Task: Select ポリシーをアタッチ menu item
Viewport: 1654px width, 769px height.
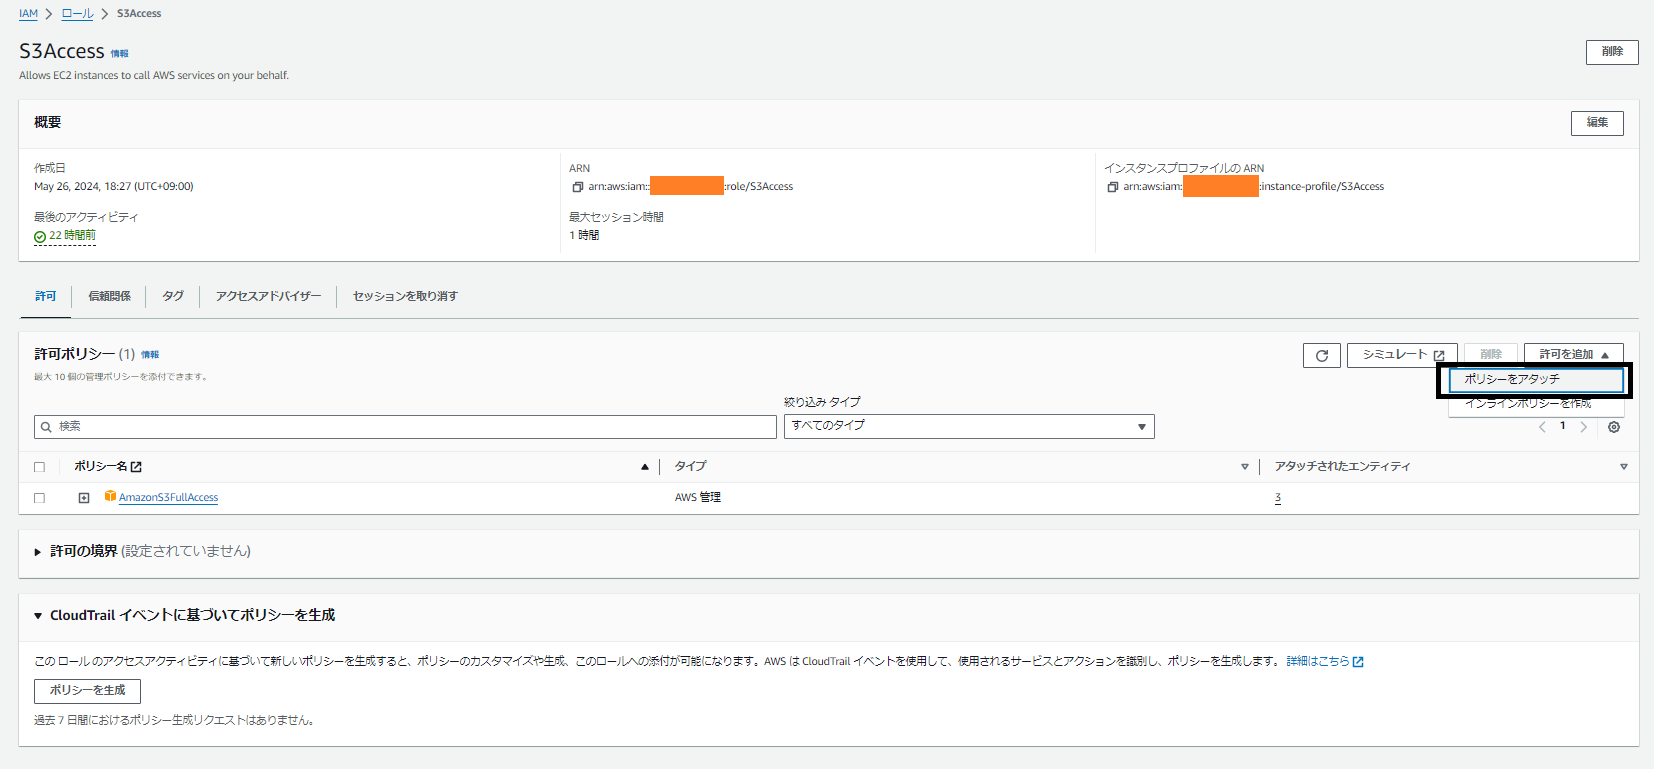Action: pyautogui.click(x=1536, y=380)
